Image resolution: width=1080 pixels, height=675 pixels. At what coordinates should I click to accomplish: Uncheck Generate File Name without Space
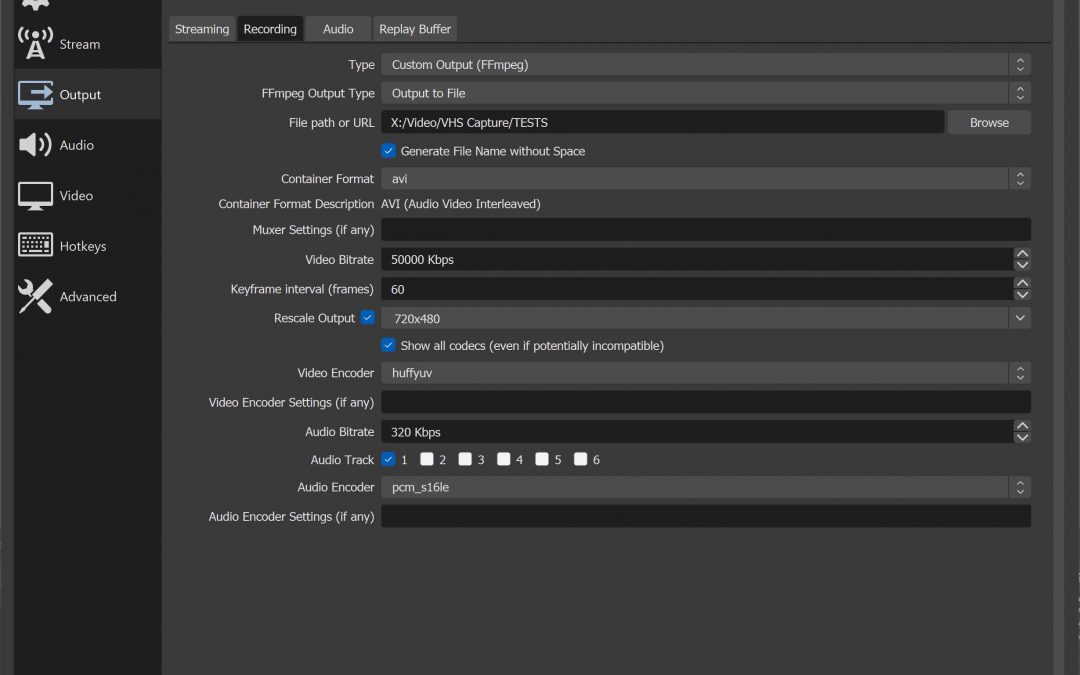389,151
